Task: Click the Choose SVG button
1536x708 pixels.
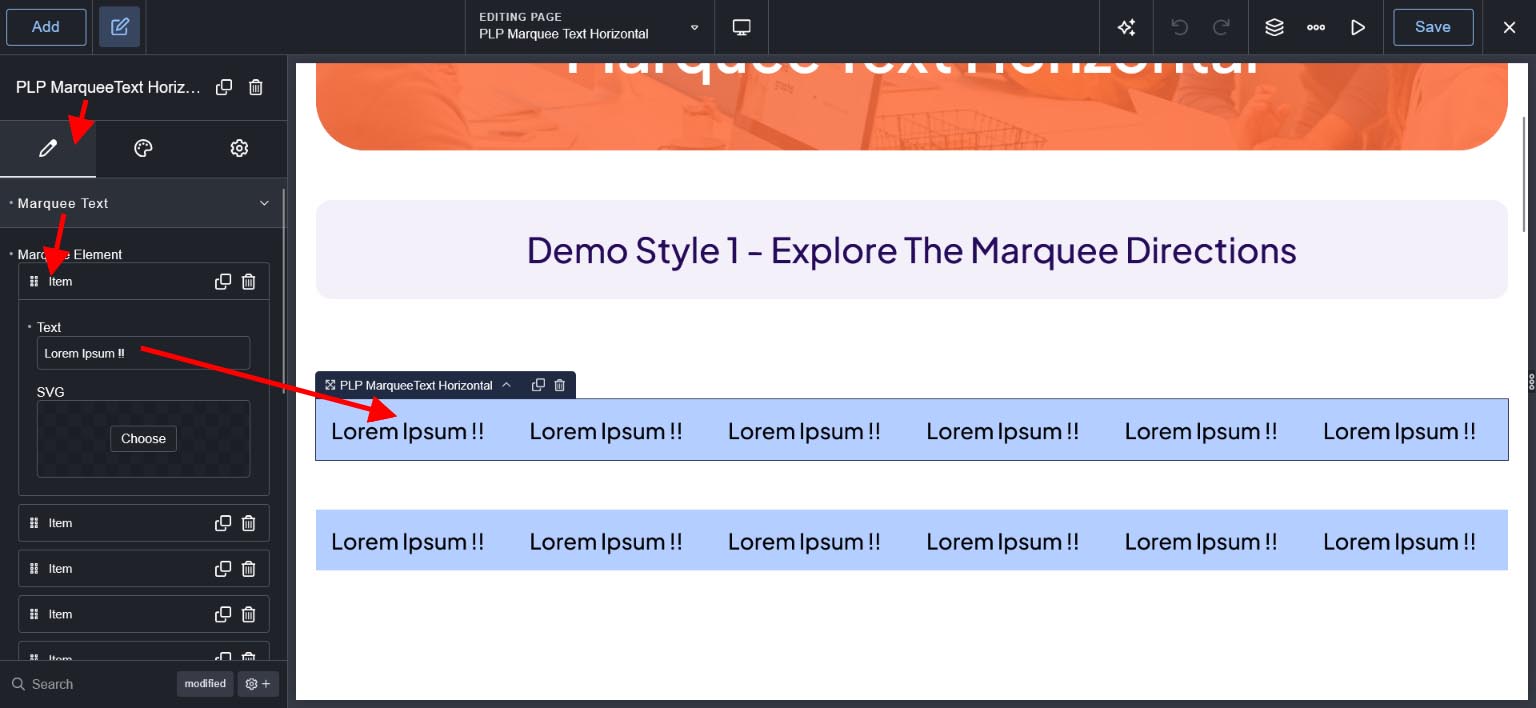Action: tap(143, 438)
